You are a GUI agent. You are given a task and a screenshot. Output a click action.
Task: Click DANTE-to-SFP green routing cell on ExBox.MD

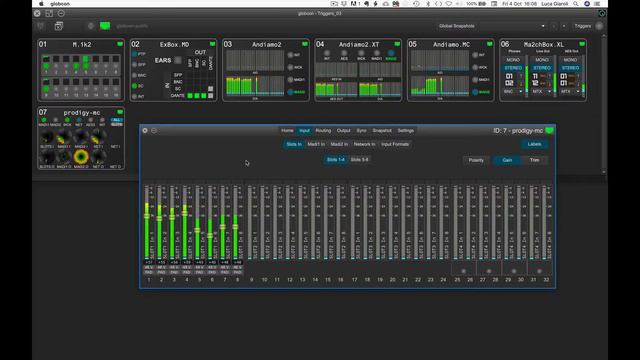[x=190, y=96]
